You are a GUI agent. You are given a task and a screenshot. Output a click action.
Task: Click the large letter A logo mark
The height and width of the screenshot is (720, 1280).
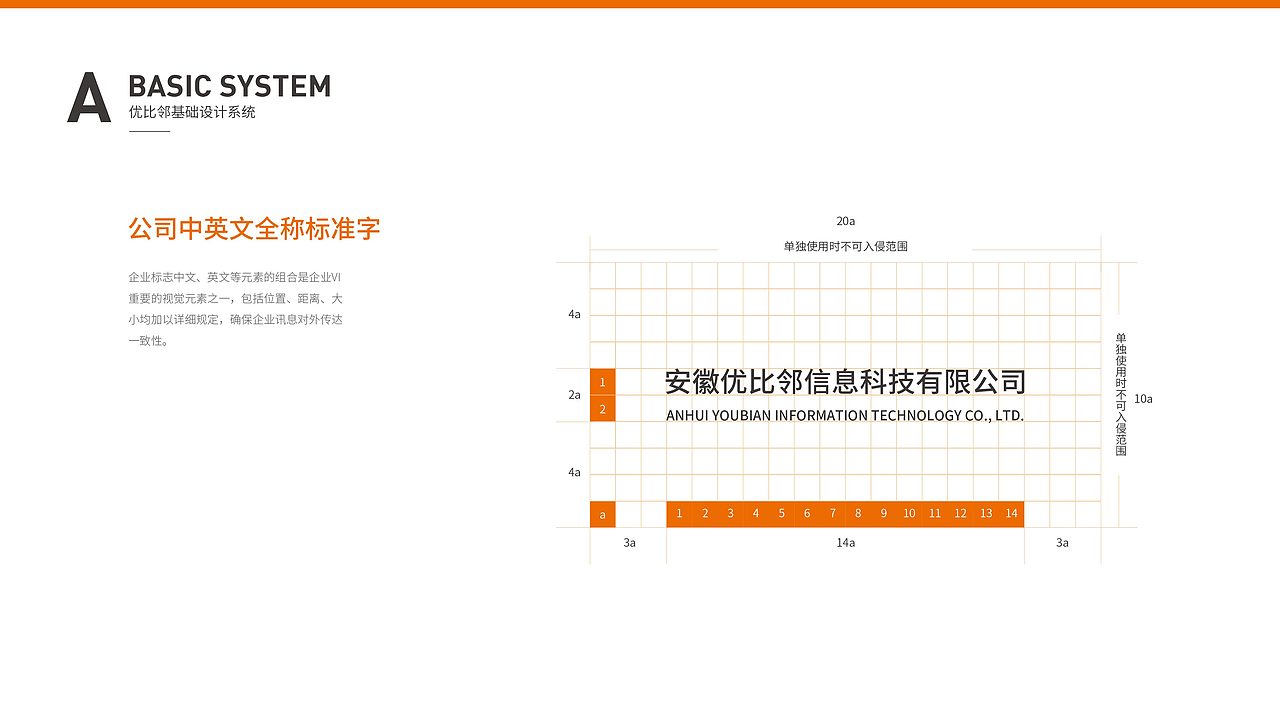click(89, 98)
